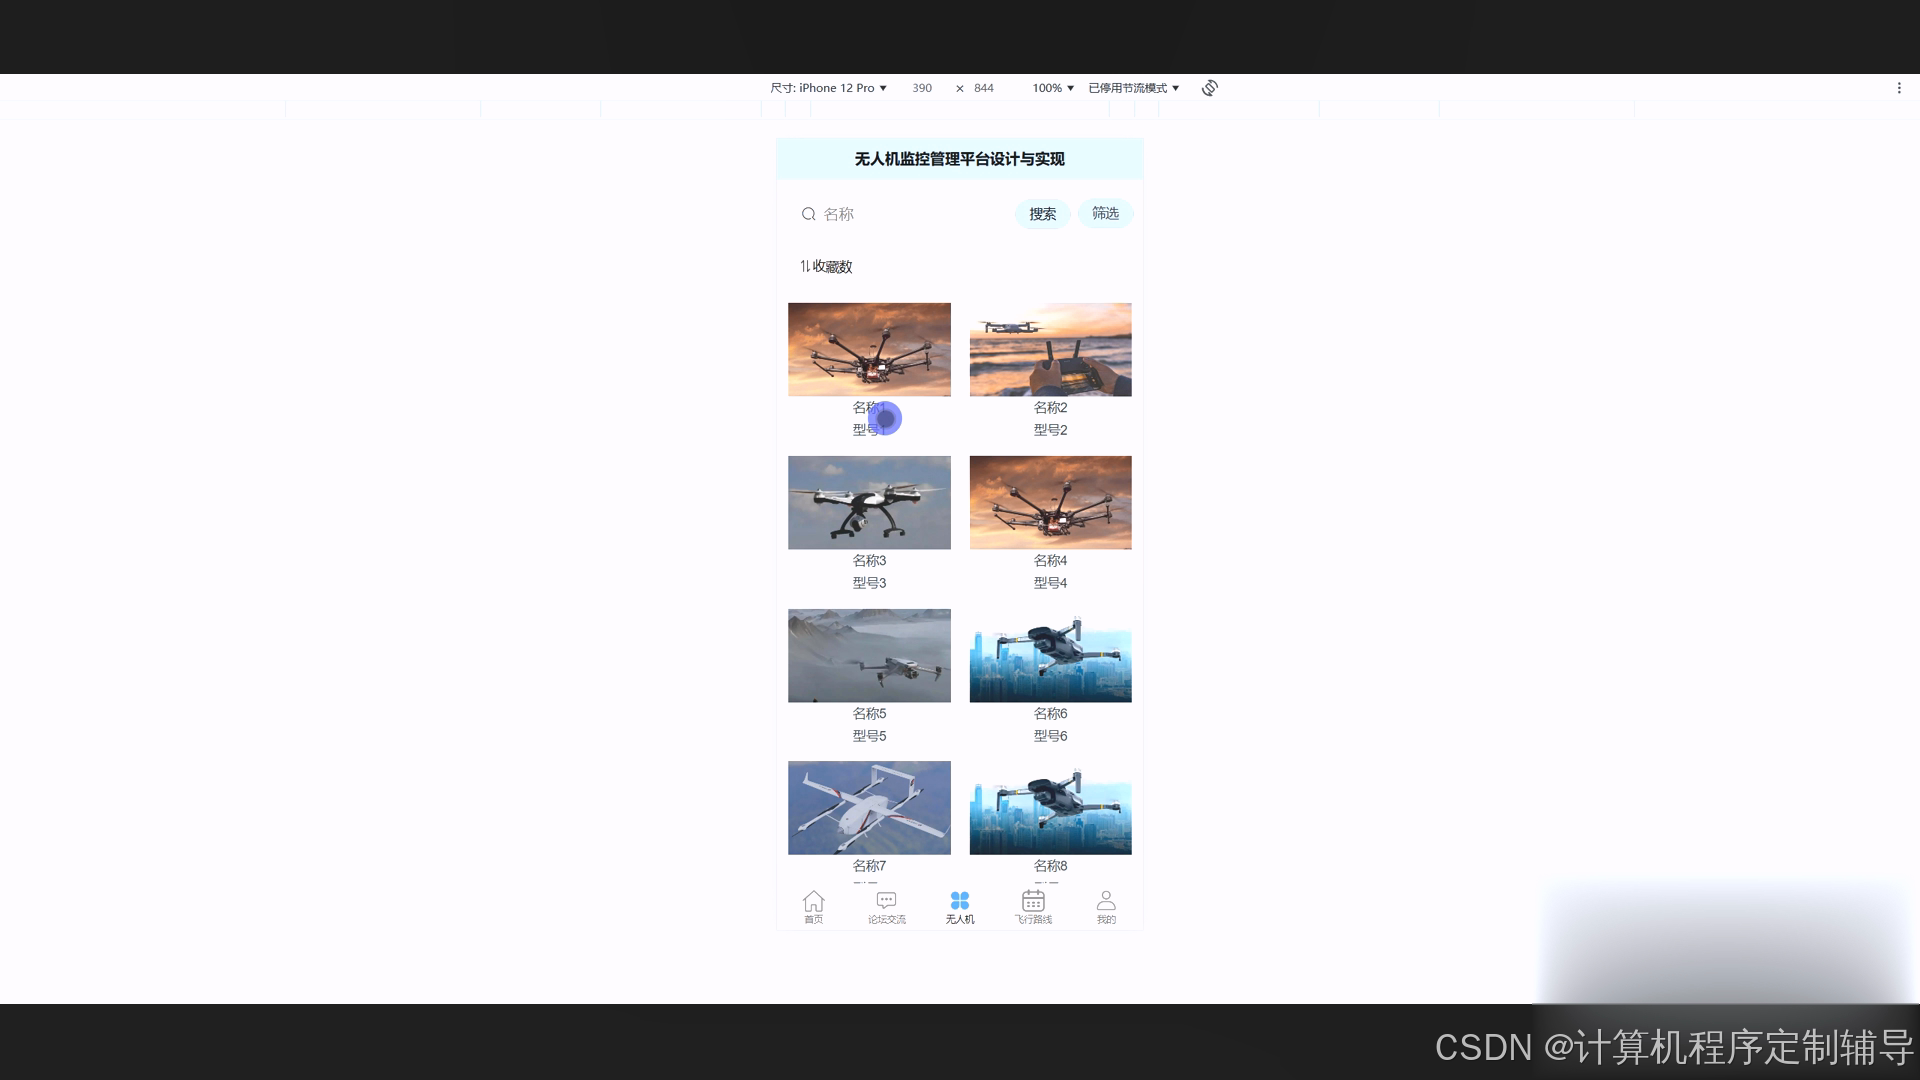1920x1080 pixels.
Task: Open the 飞行路线 flight route calendar icon
Action: (x=1033, y=902)
